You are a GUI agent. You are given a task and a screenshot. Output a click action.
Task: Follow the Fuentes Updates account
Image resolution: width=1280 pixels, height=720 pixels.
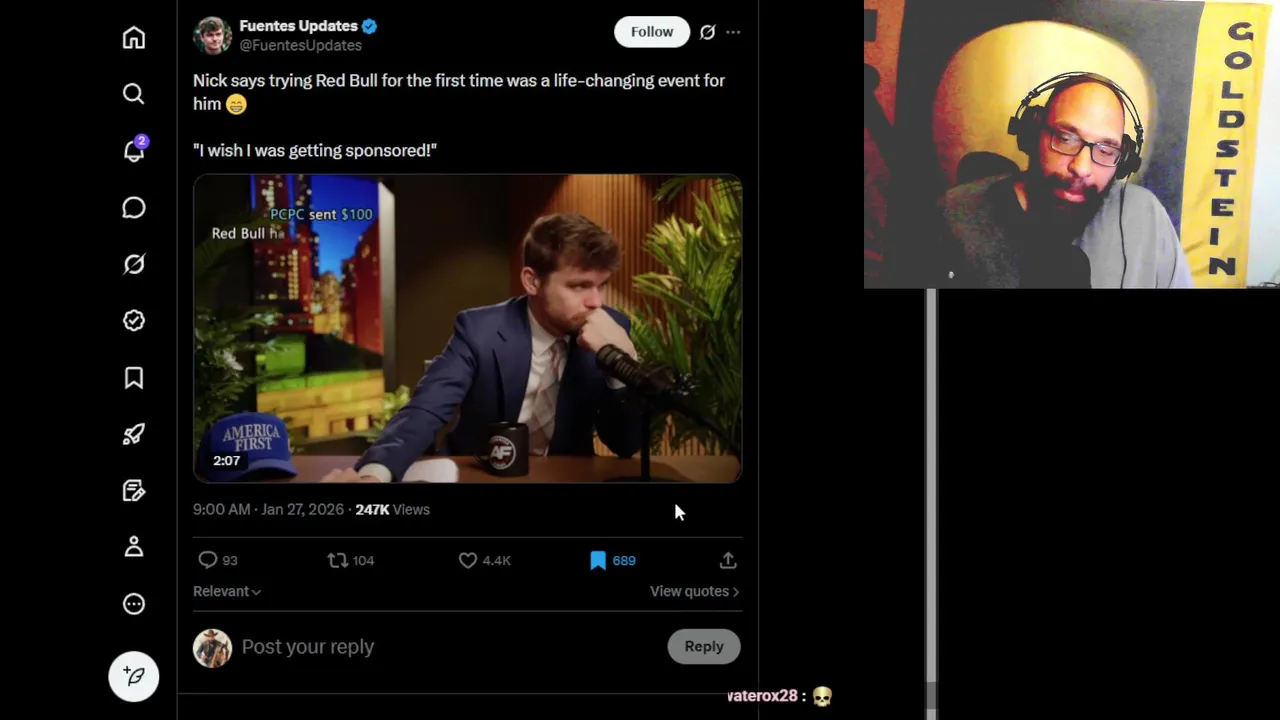click(651, 32)
